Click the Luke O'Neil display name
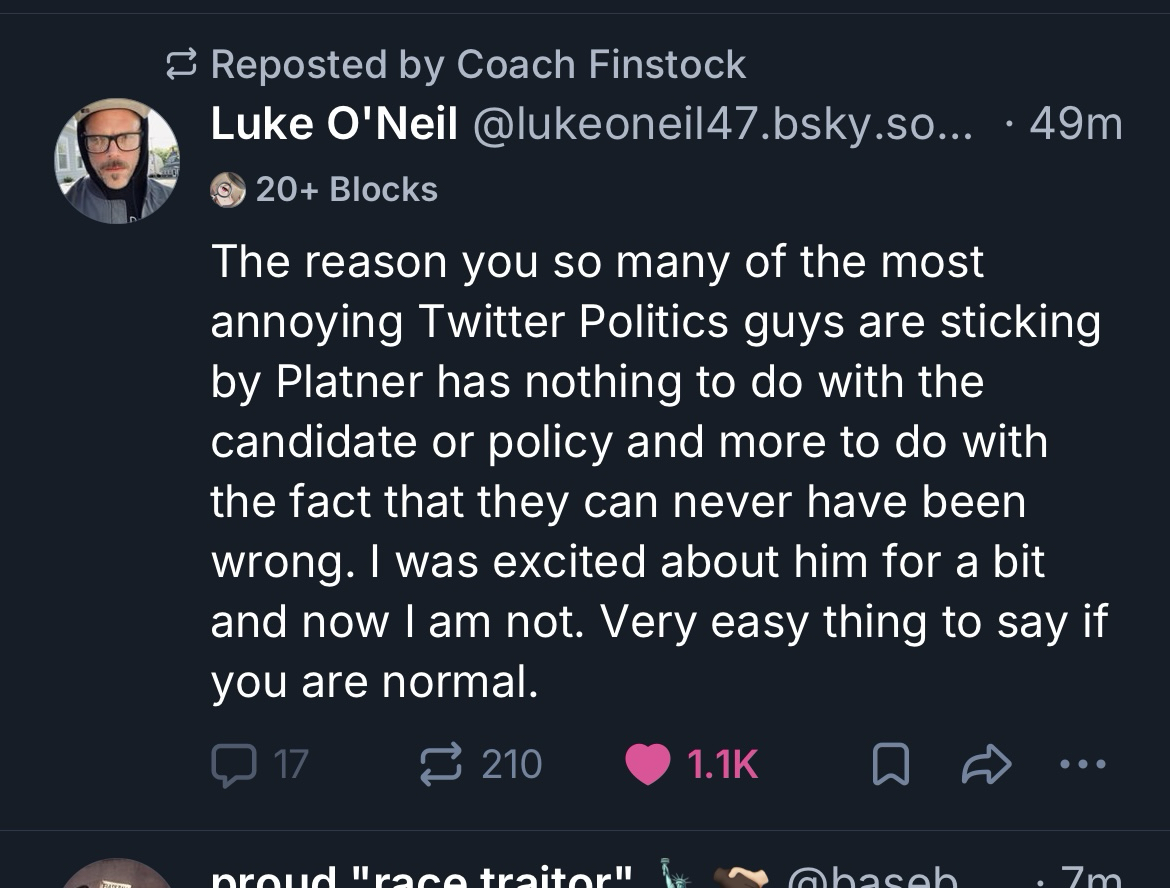1170x888 pixels. point(334,125)
